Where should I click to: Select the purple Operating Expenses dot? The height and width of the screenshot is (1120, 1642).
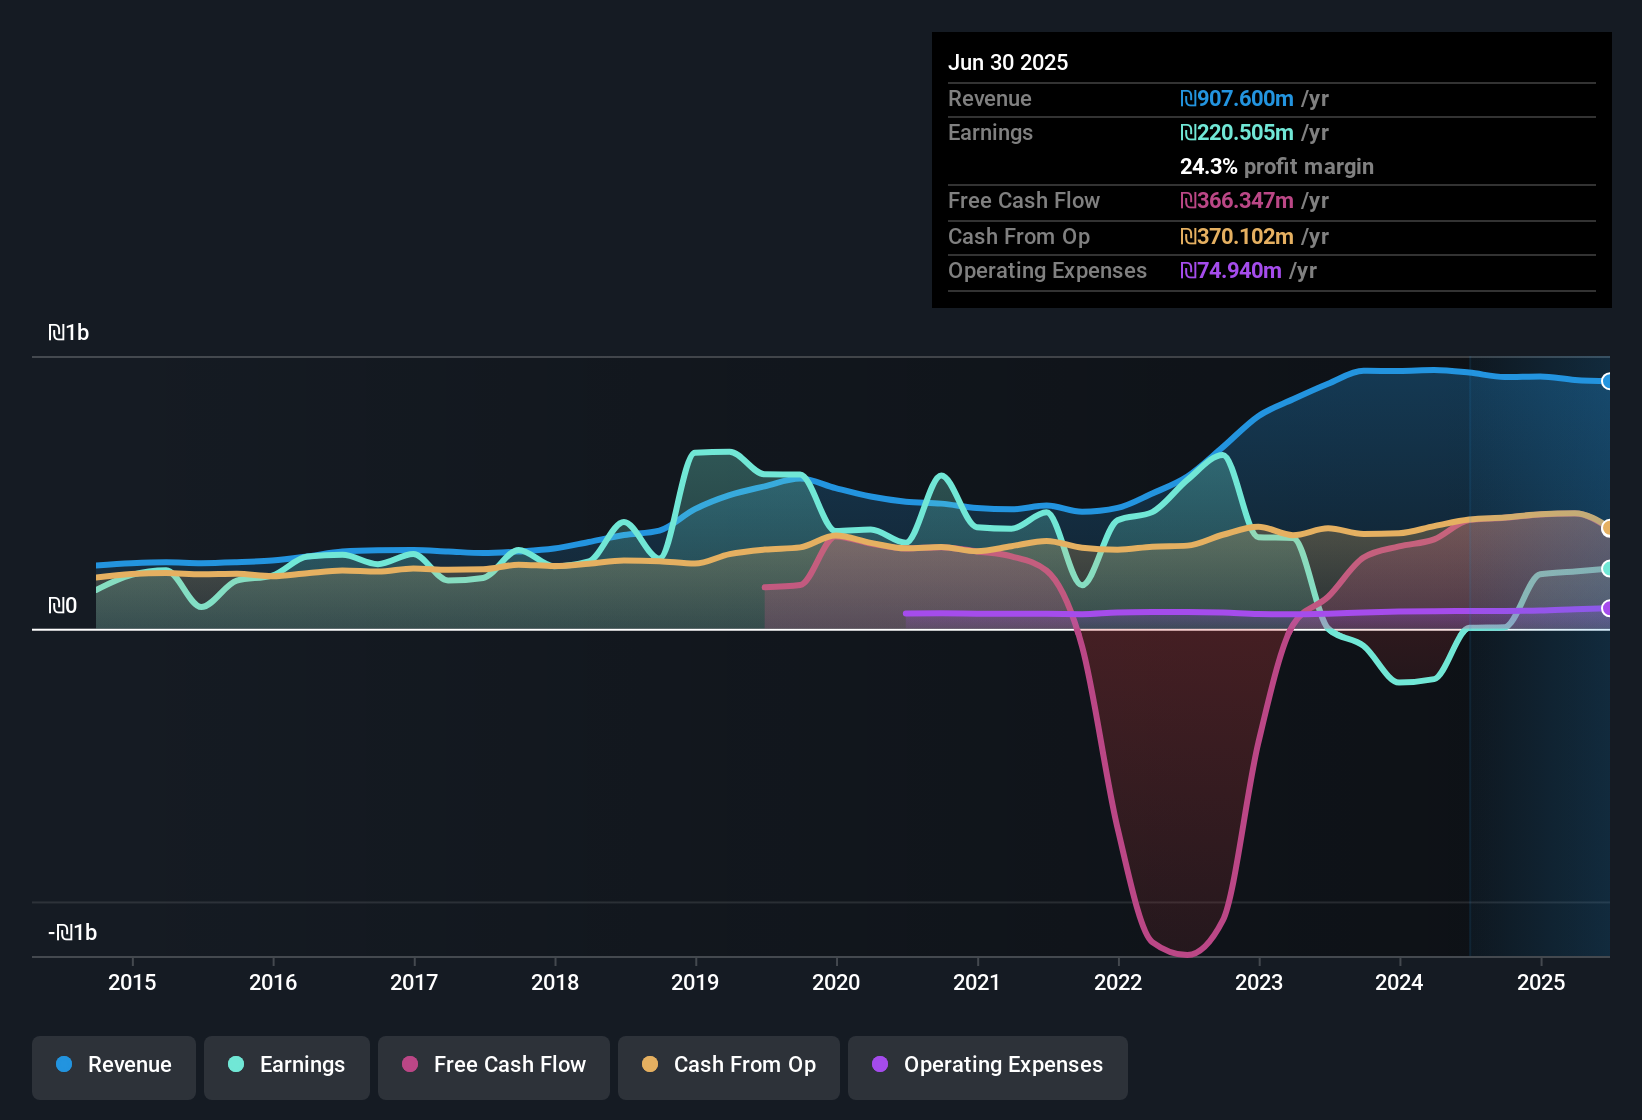coord(881,1065)
